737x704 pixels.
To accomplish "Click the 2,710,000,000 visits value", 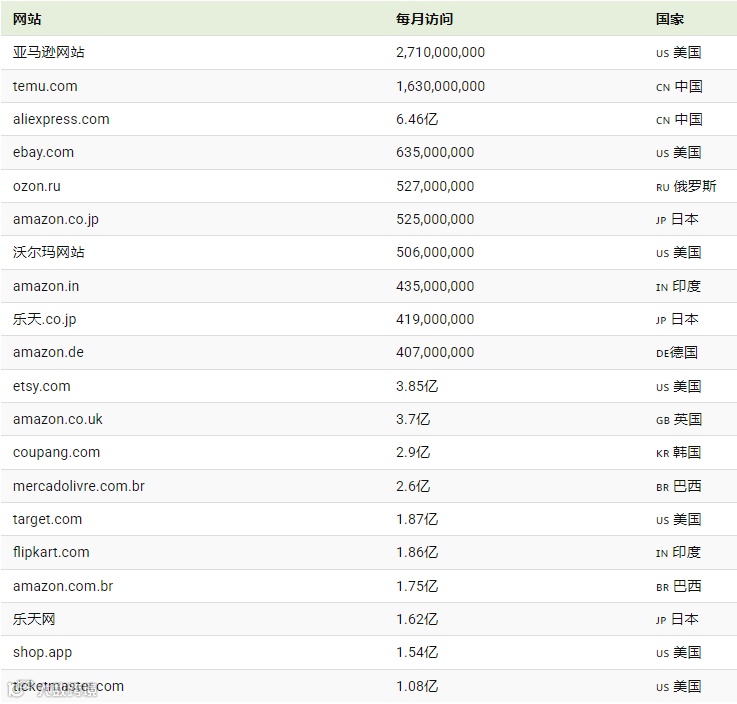I will pyautogui.click(x=440, y=52).
